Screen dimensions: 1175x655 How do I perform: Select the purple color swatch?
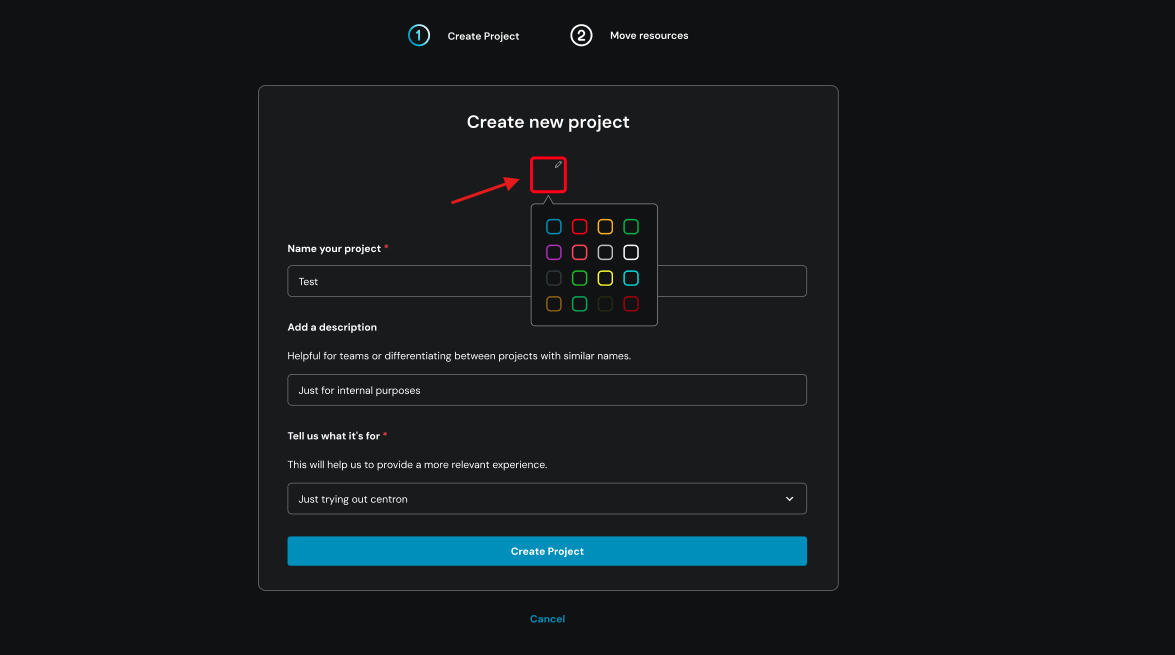(554, 252)
